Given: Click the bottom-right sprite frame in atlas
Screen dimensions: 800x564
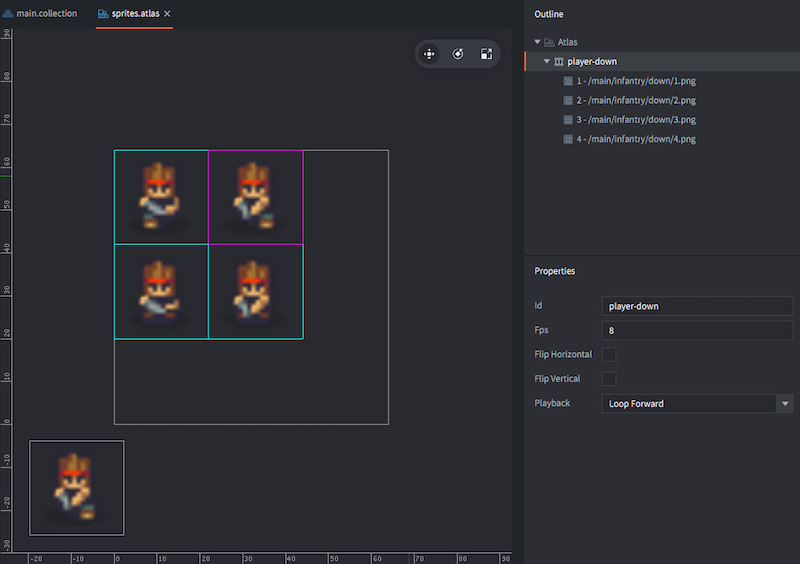Looking at the screenshot, I should (x=256, y=291).
